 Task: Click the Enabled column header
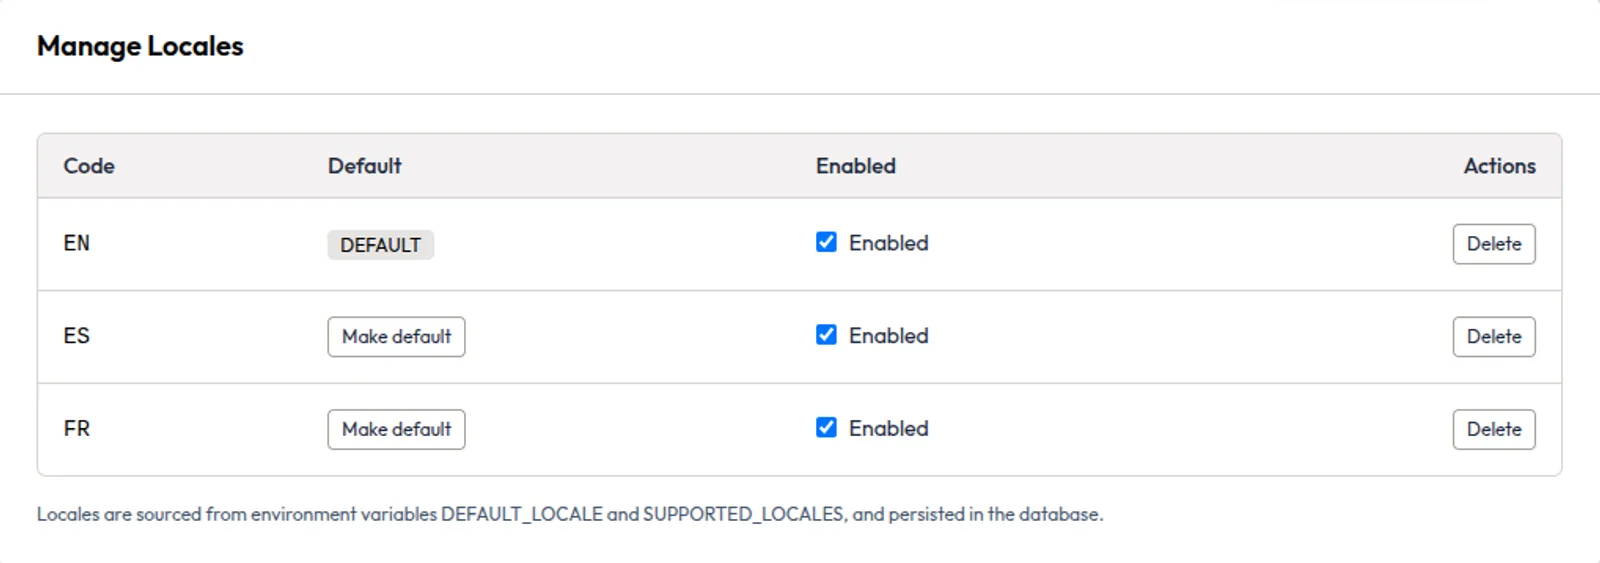855,166
